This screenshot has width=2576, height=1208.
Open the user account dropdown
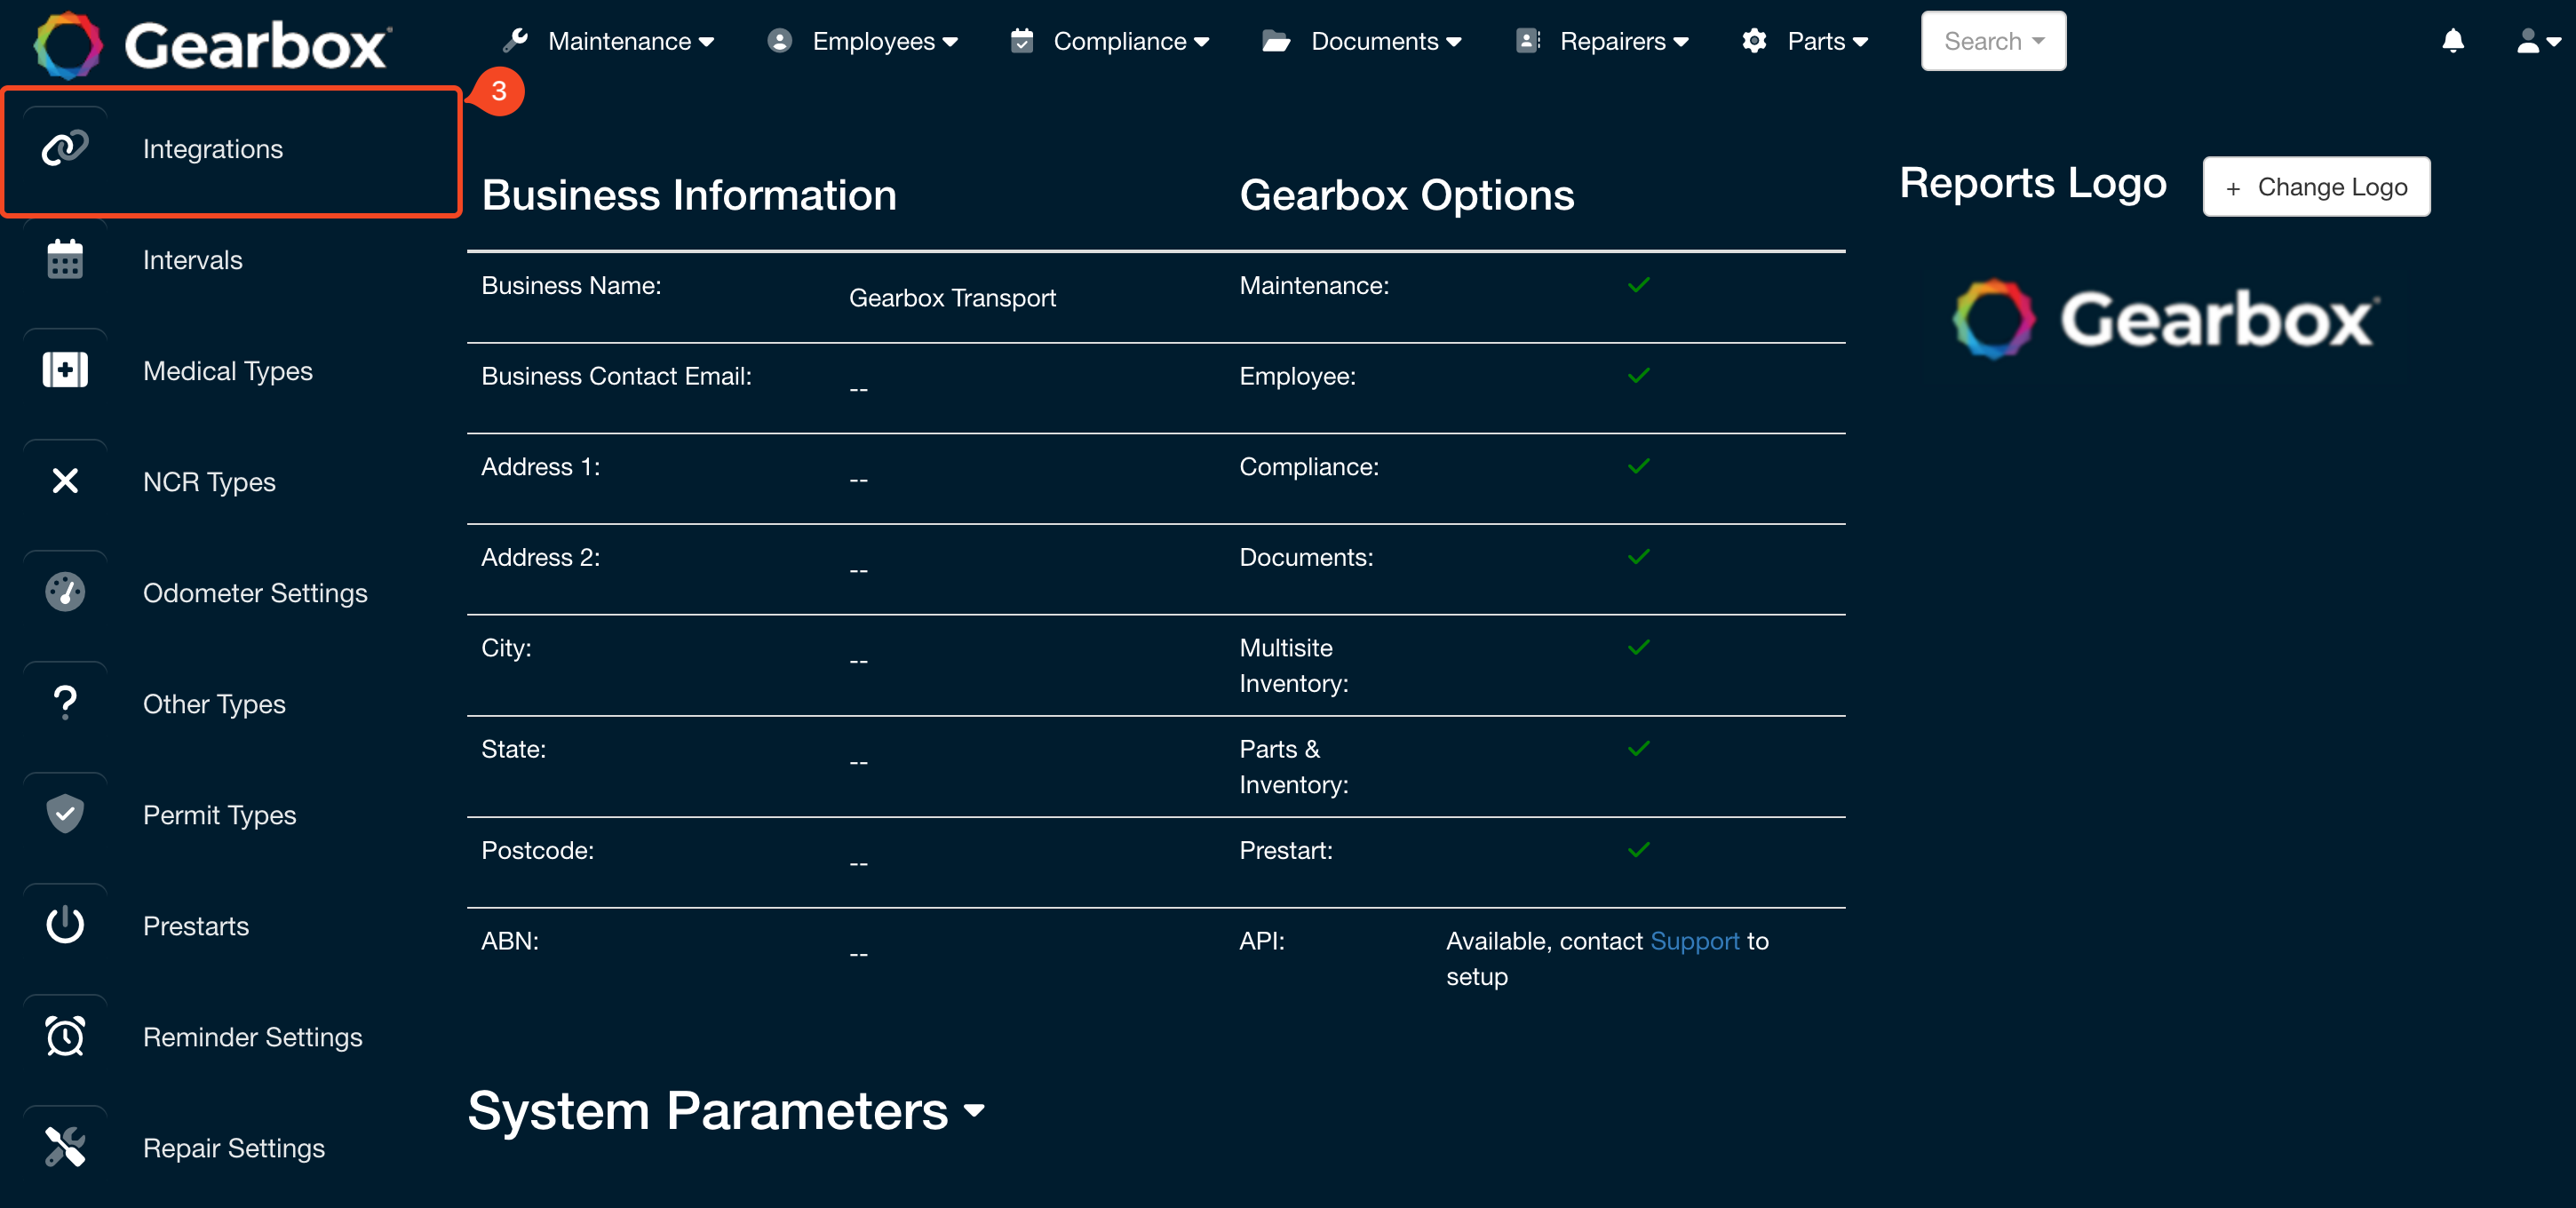pyautogui.click(x=2540, y=41)
